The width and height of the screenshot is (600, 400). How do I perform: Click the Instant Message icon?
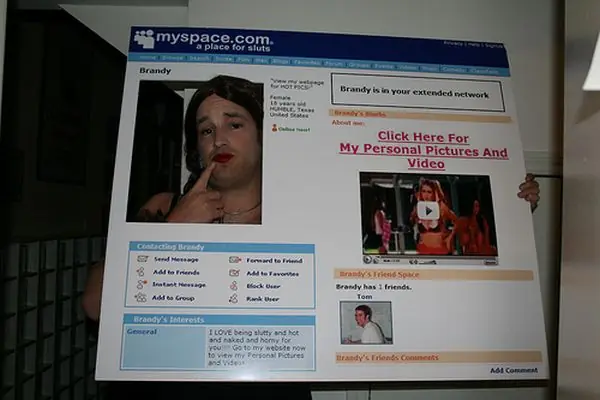click(x=142, y=284)
